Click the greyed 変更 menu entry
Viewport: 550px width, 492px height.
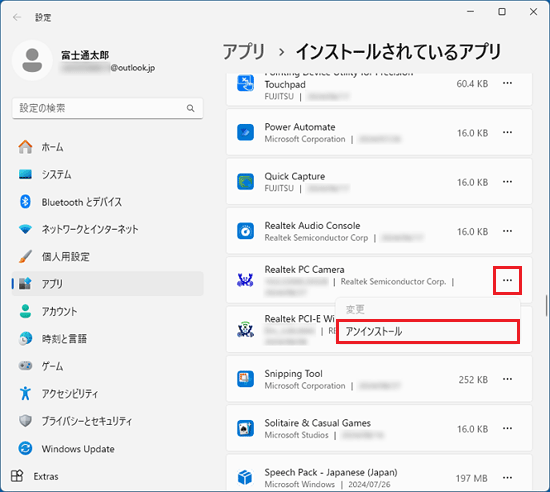point(428,309)
